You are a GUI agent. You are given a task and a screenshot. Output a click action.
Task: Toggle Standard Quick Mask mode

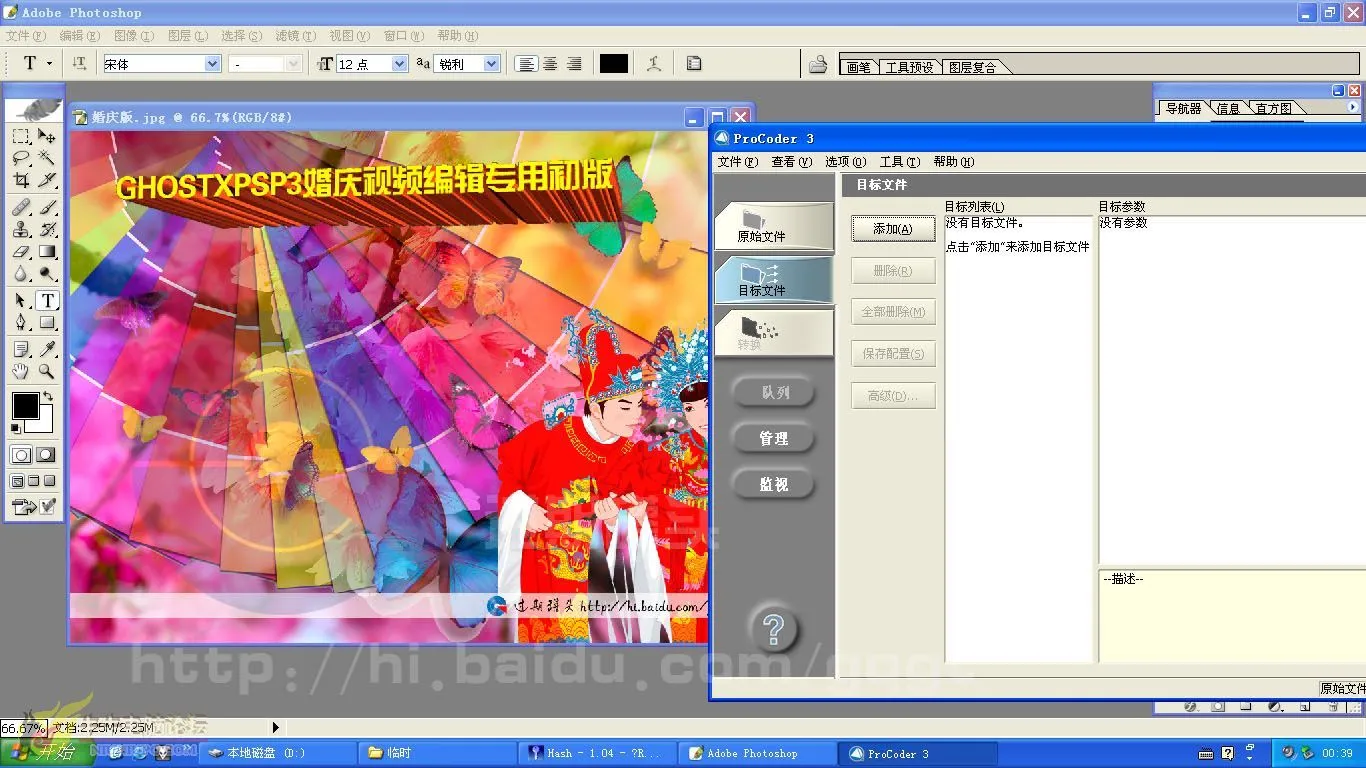tap(20, 454)
